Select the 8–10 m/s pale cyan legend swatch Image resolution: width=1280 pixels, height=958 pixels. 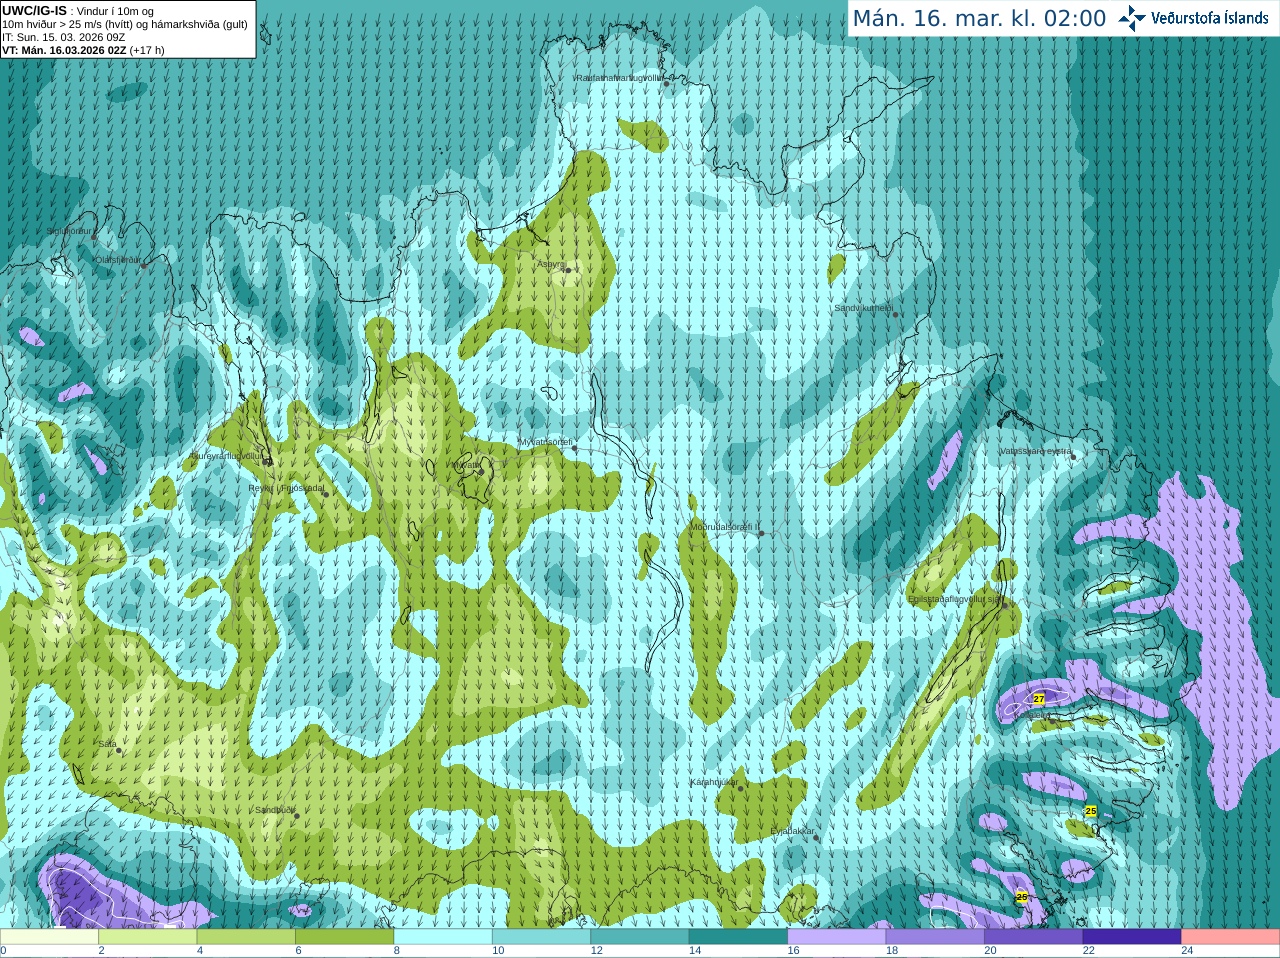(443, 937)
